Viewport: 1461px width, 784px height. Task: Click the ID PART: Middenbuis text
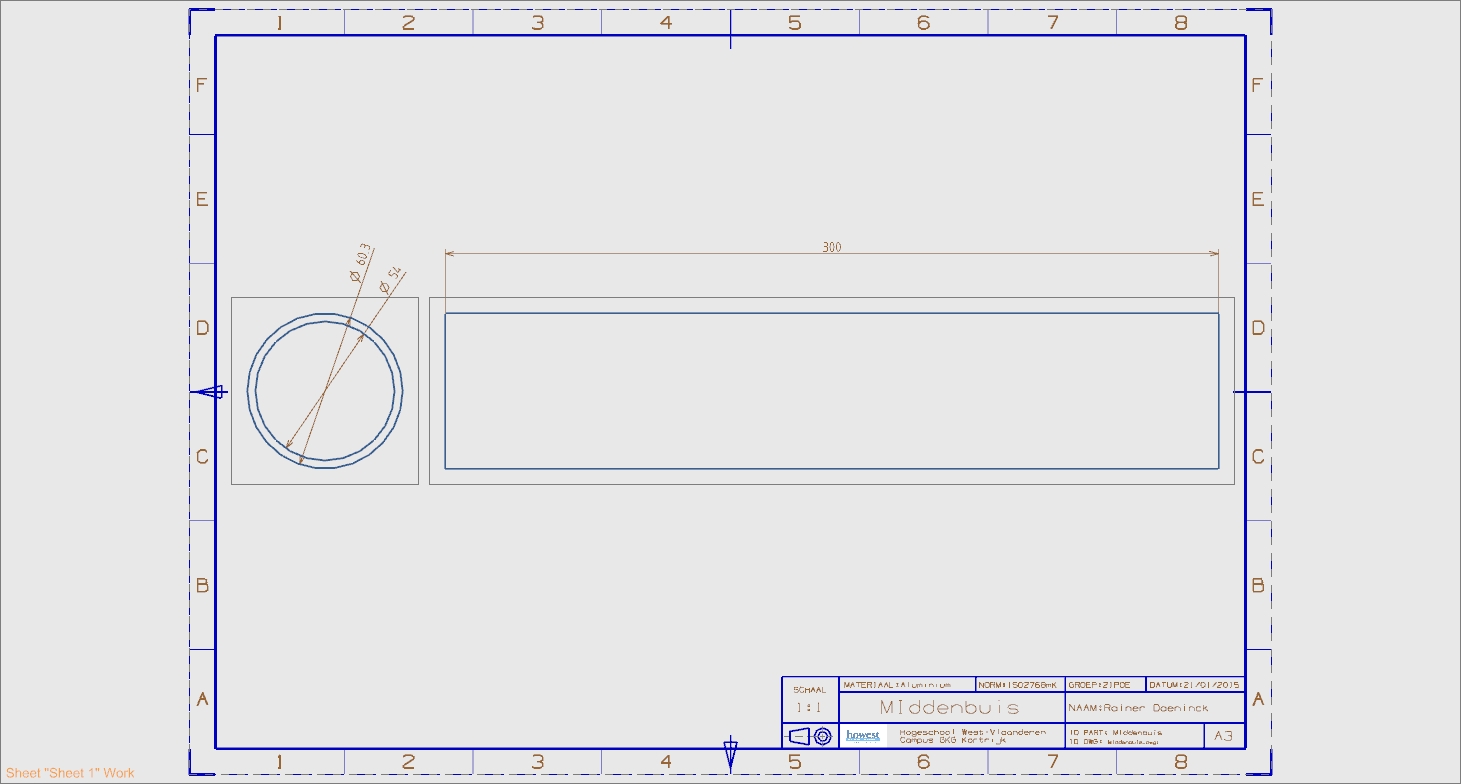tap(1115, 732)
